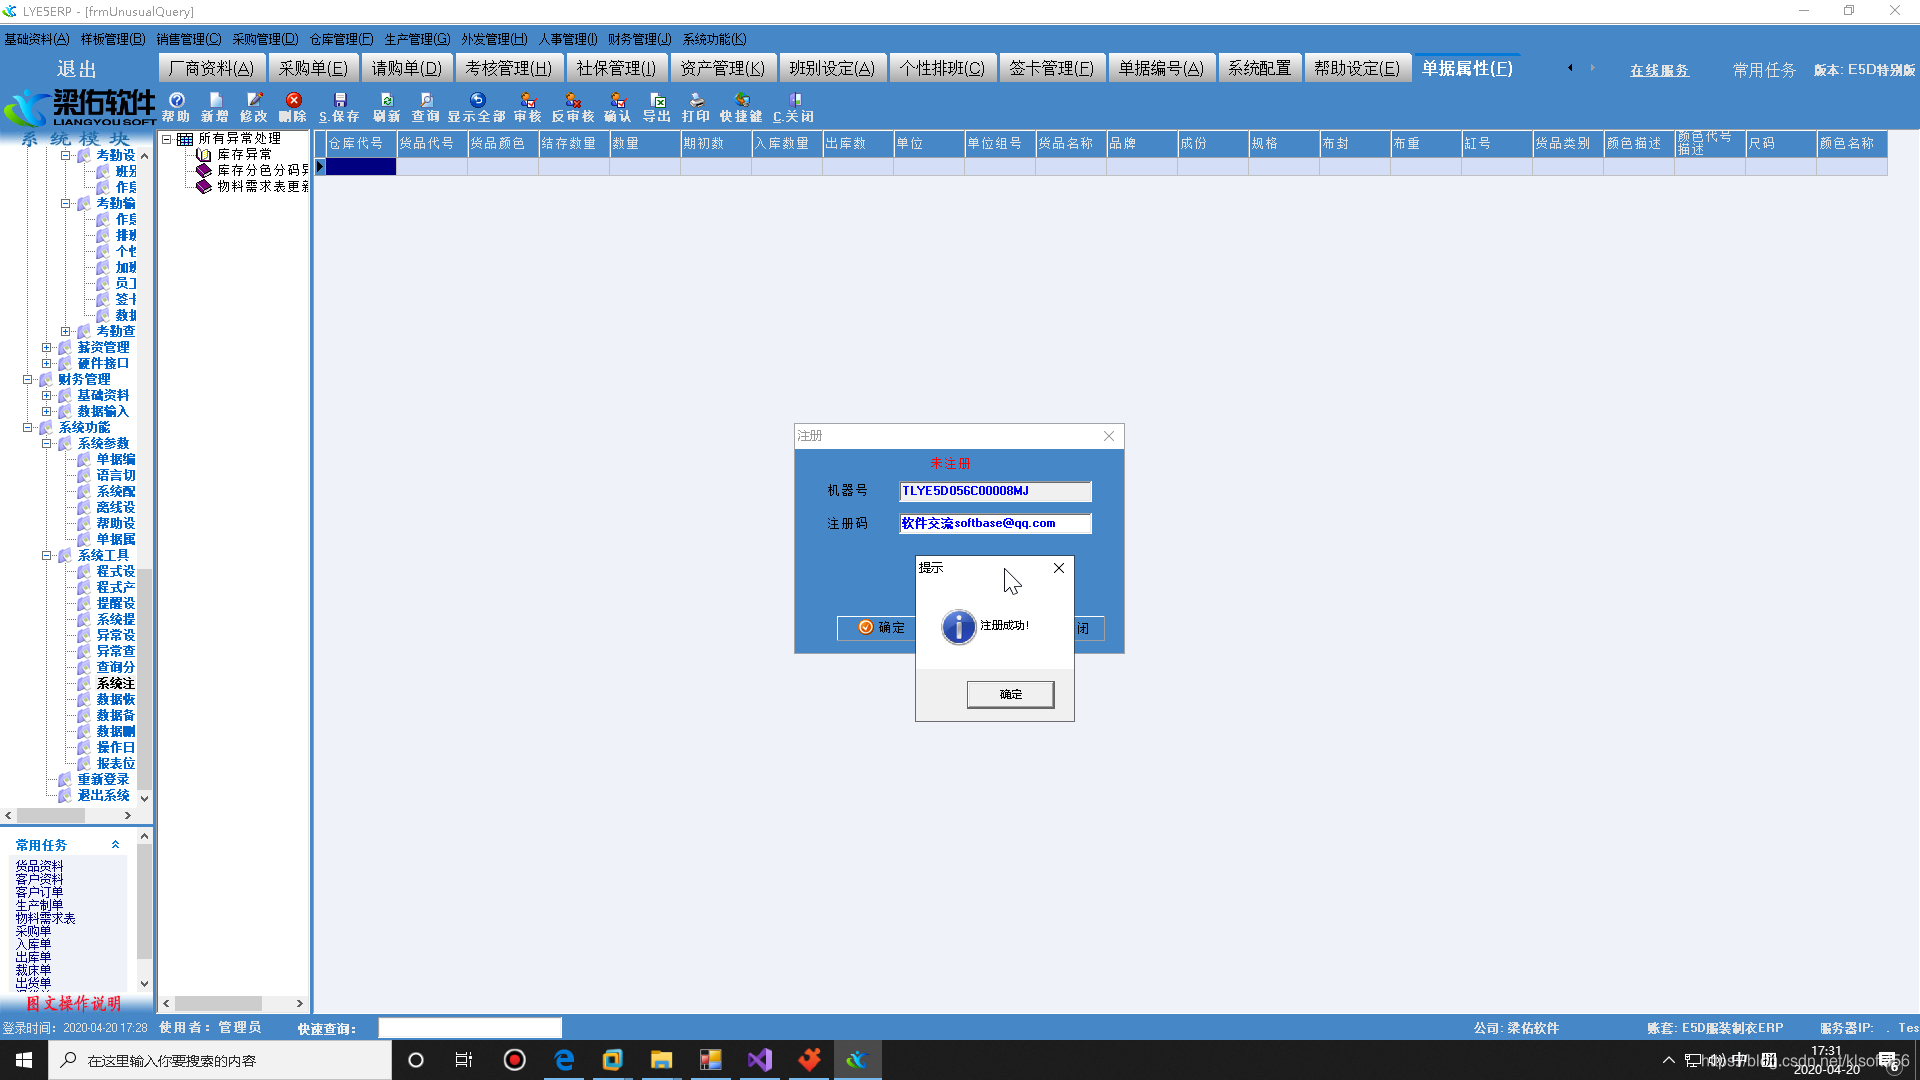Open the 在线服务 link
This screenshot has height=1080, width=1920.
1659,70
